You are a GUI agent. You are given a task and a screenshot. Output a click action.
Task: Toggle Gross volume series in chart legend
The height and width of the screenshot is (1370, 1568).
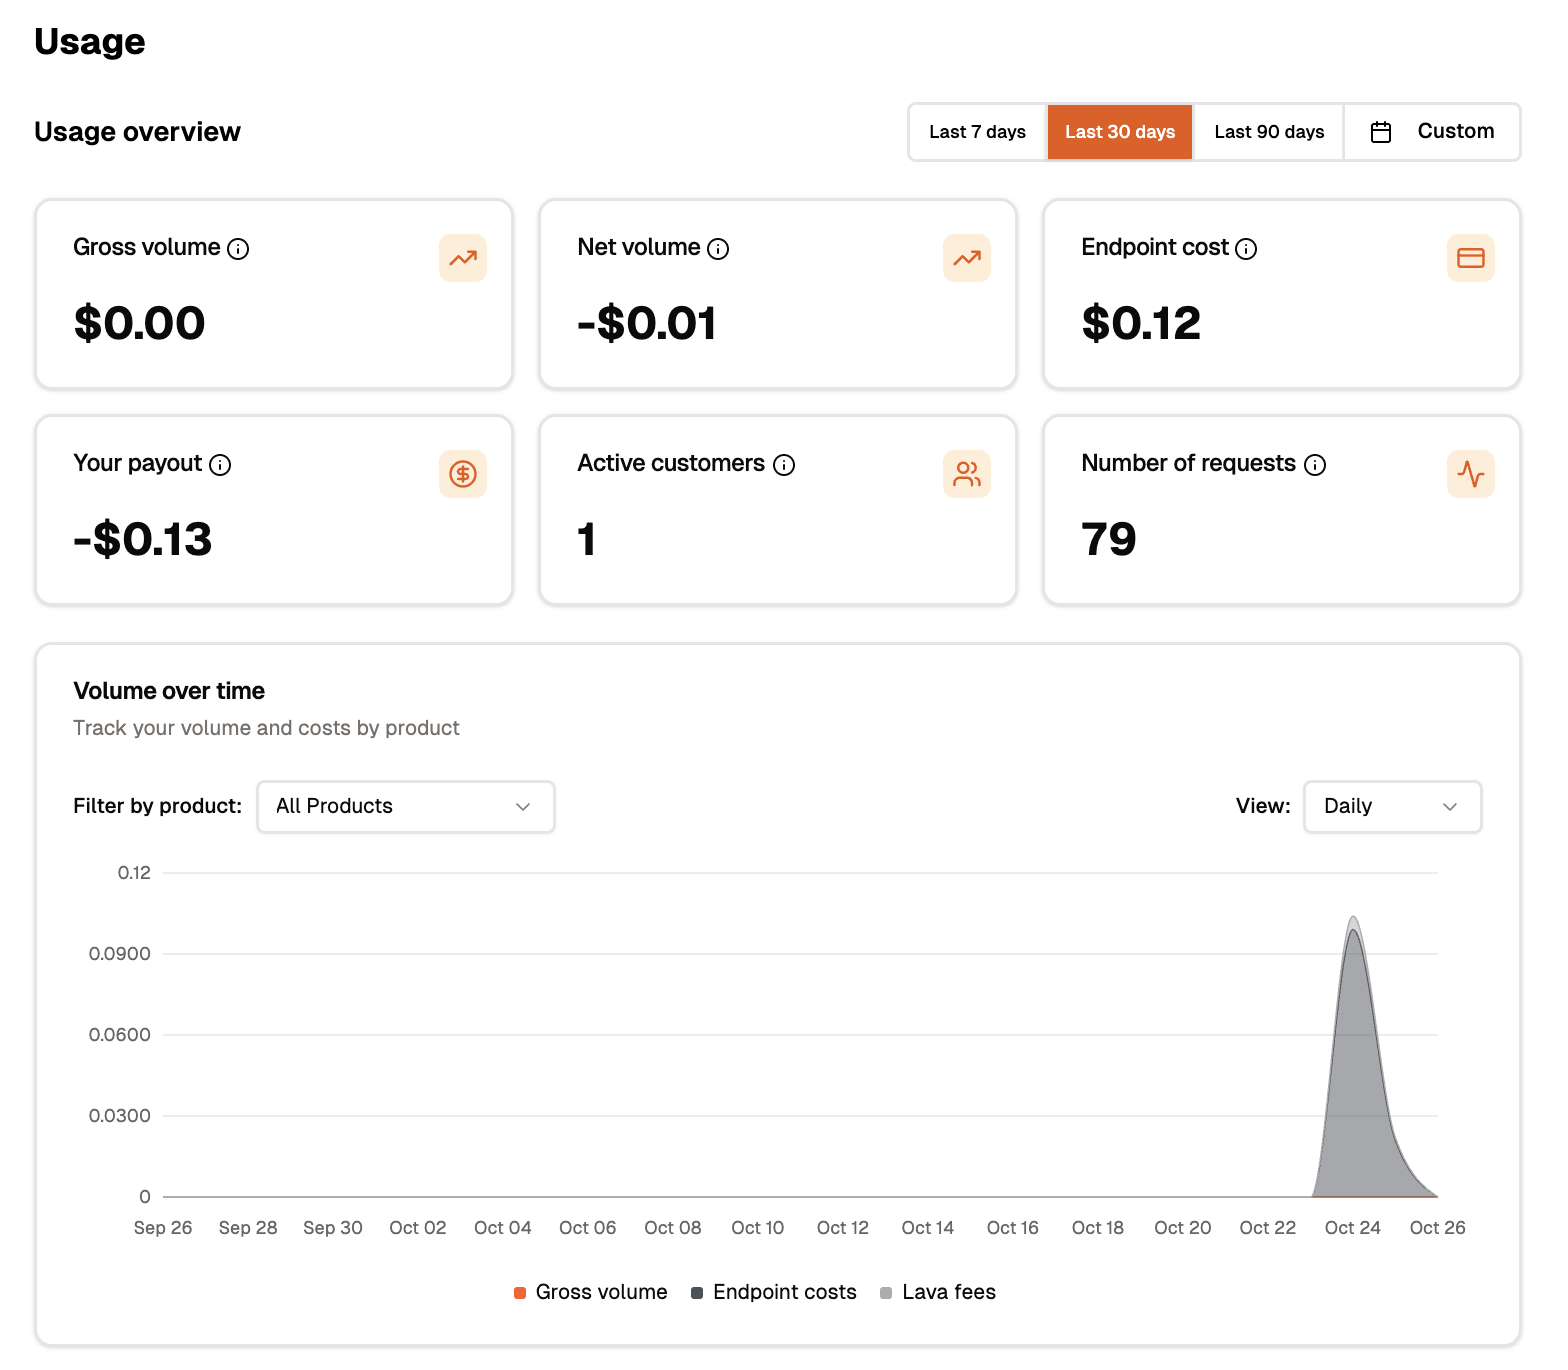pyautogui.click(x=590, y=1292)
